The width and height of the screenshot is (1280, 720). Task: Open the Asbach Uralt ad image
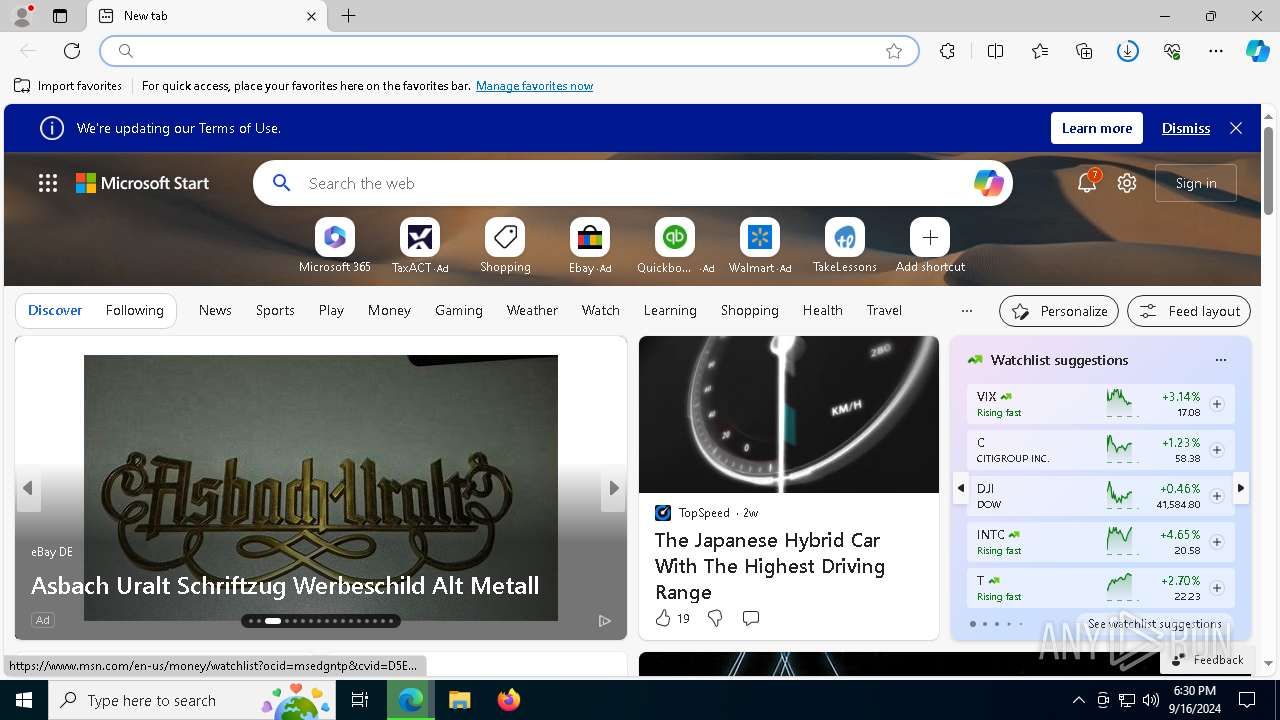tap(321, 488)
